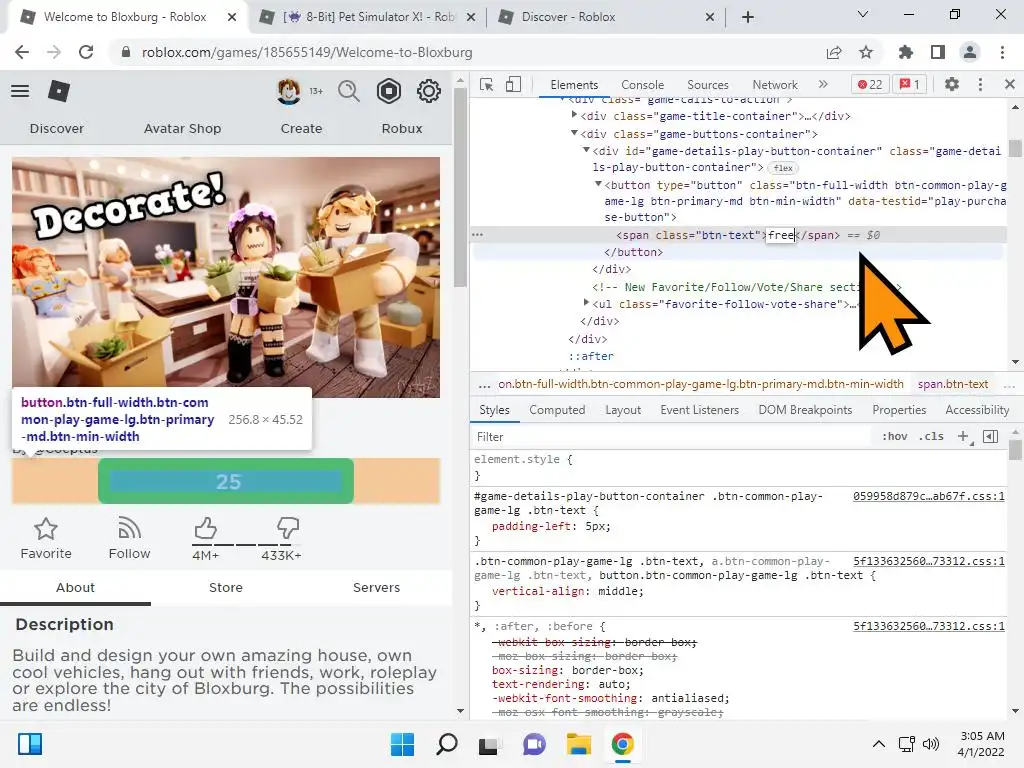Open the Computed styles tab
The width and height of the screenshot is (1024, 768).
tap(557, 409)
